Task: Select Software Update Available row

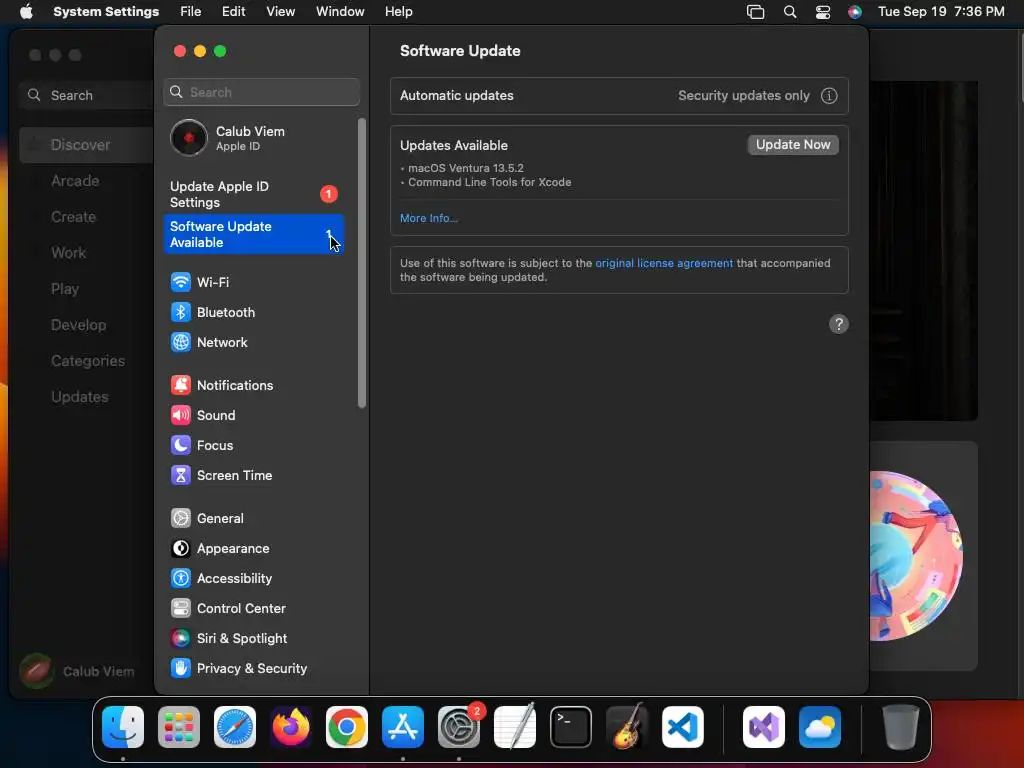Action: (253, 234)
